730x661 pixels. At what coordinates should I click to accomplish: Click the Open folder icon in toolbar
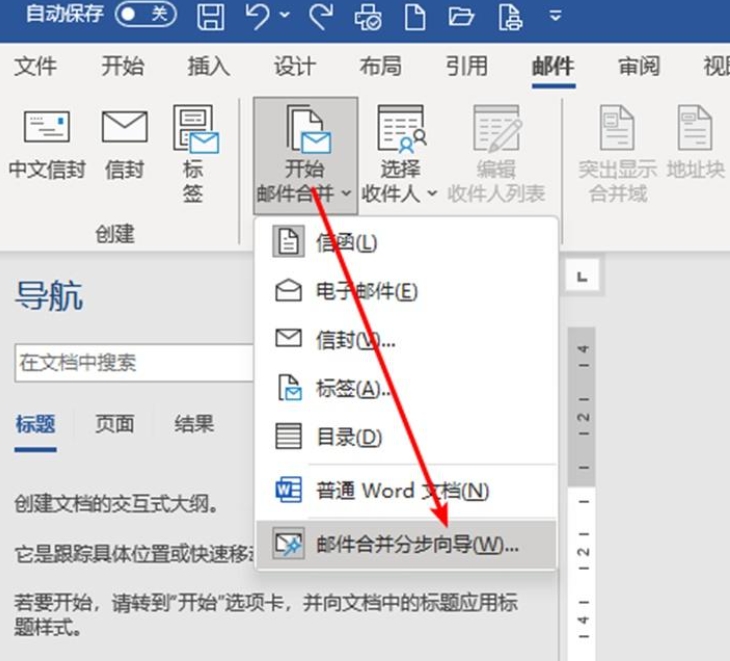460,16
